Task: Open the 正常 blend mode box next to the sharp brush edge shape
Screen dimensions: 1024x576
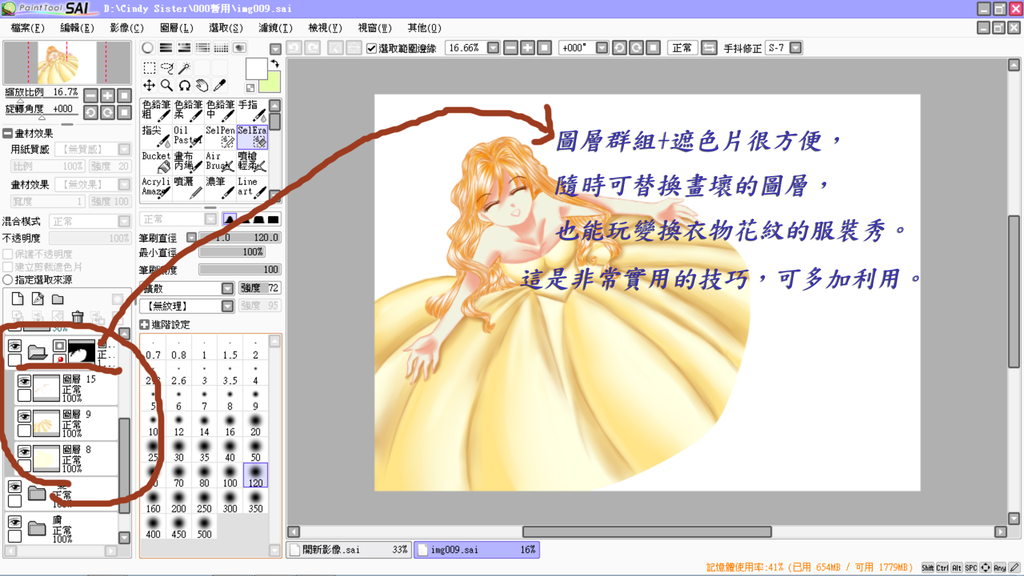Action: (x=180, y=219)
